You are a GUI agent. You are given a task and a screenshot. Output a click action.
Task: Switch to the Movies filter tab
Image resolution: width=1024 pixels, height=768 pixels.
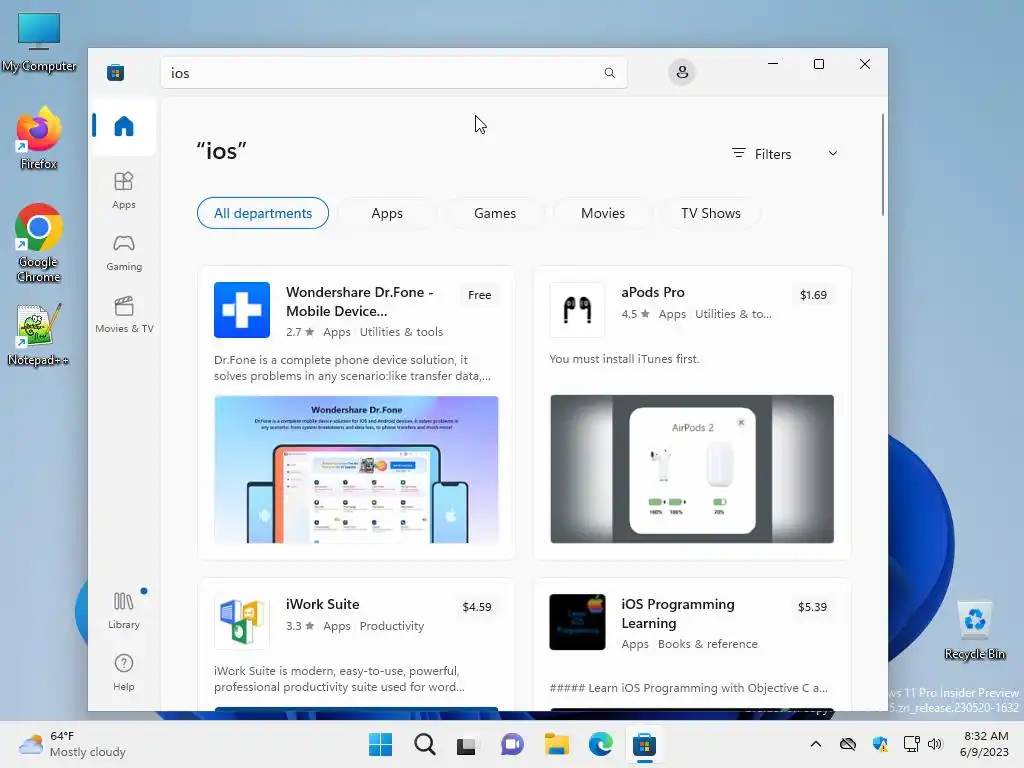pyautogui.click(x=603, y=213)
